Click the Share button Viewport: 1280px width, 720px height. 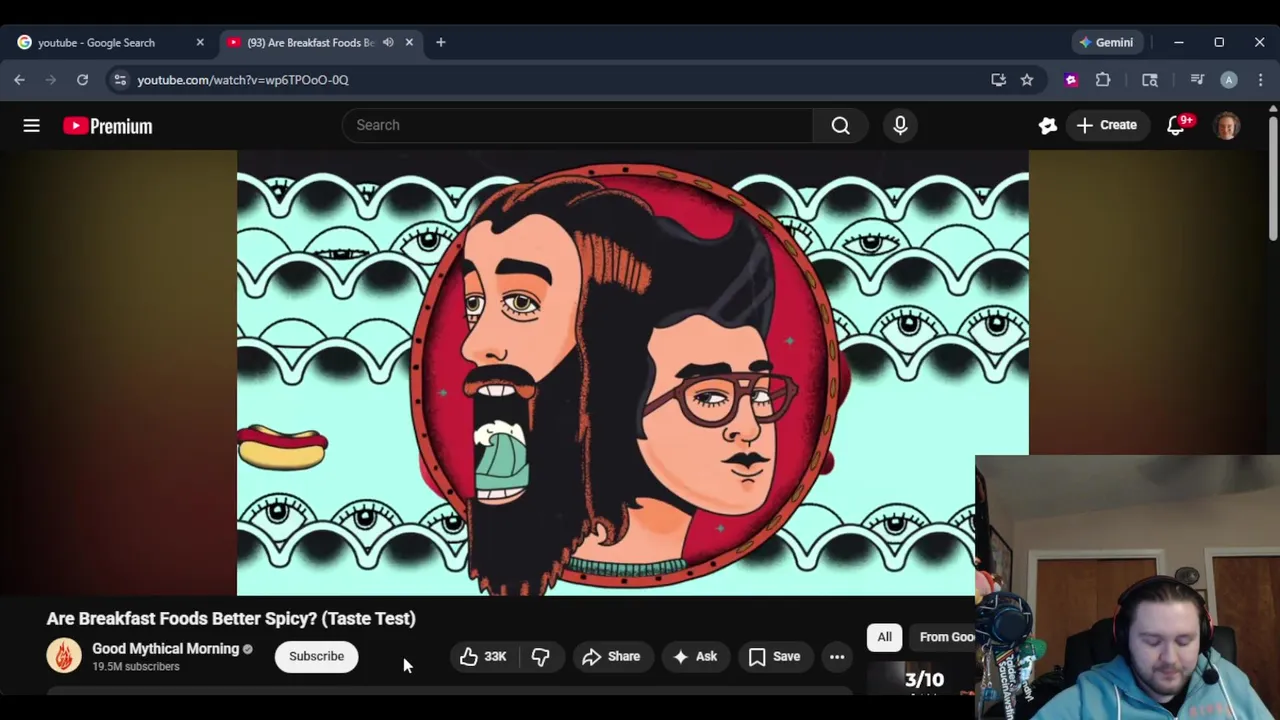611,656
